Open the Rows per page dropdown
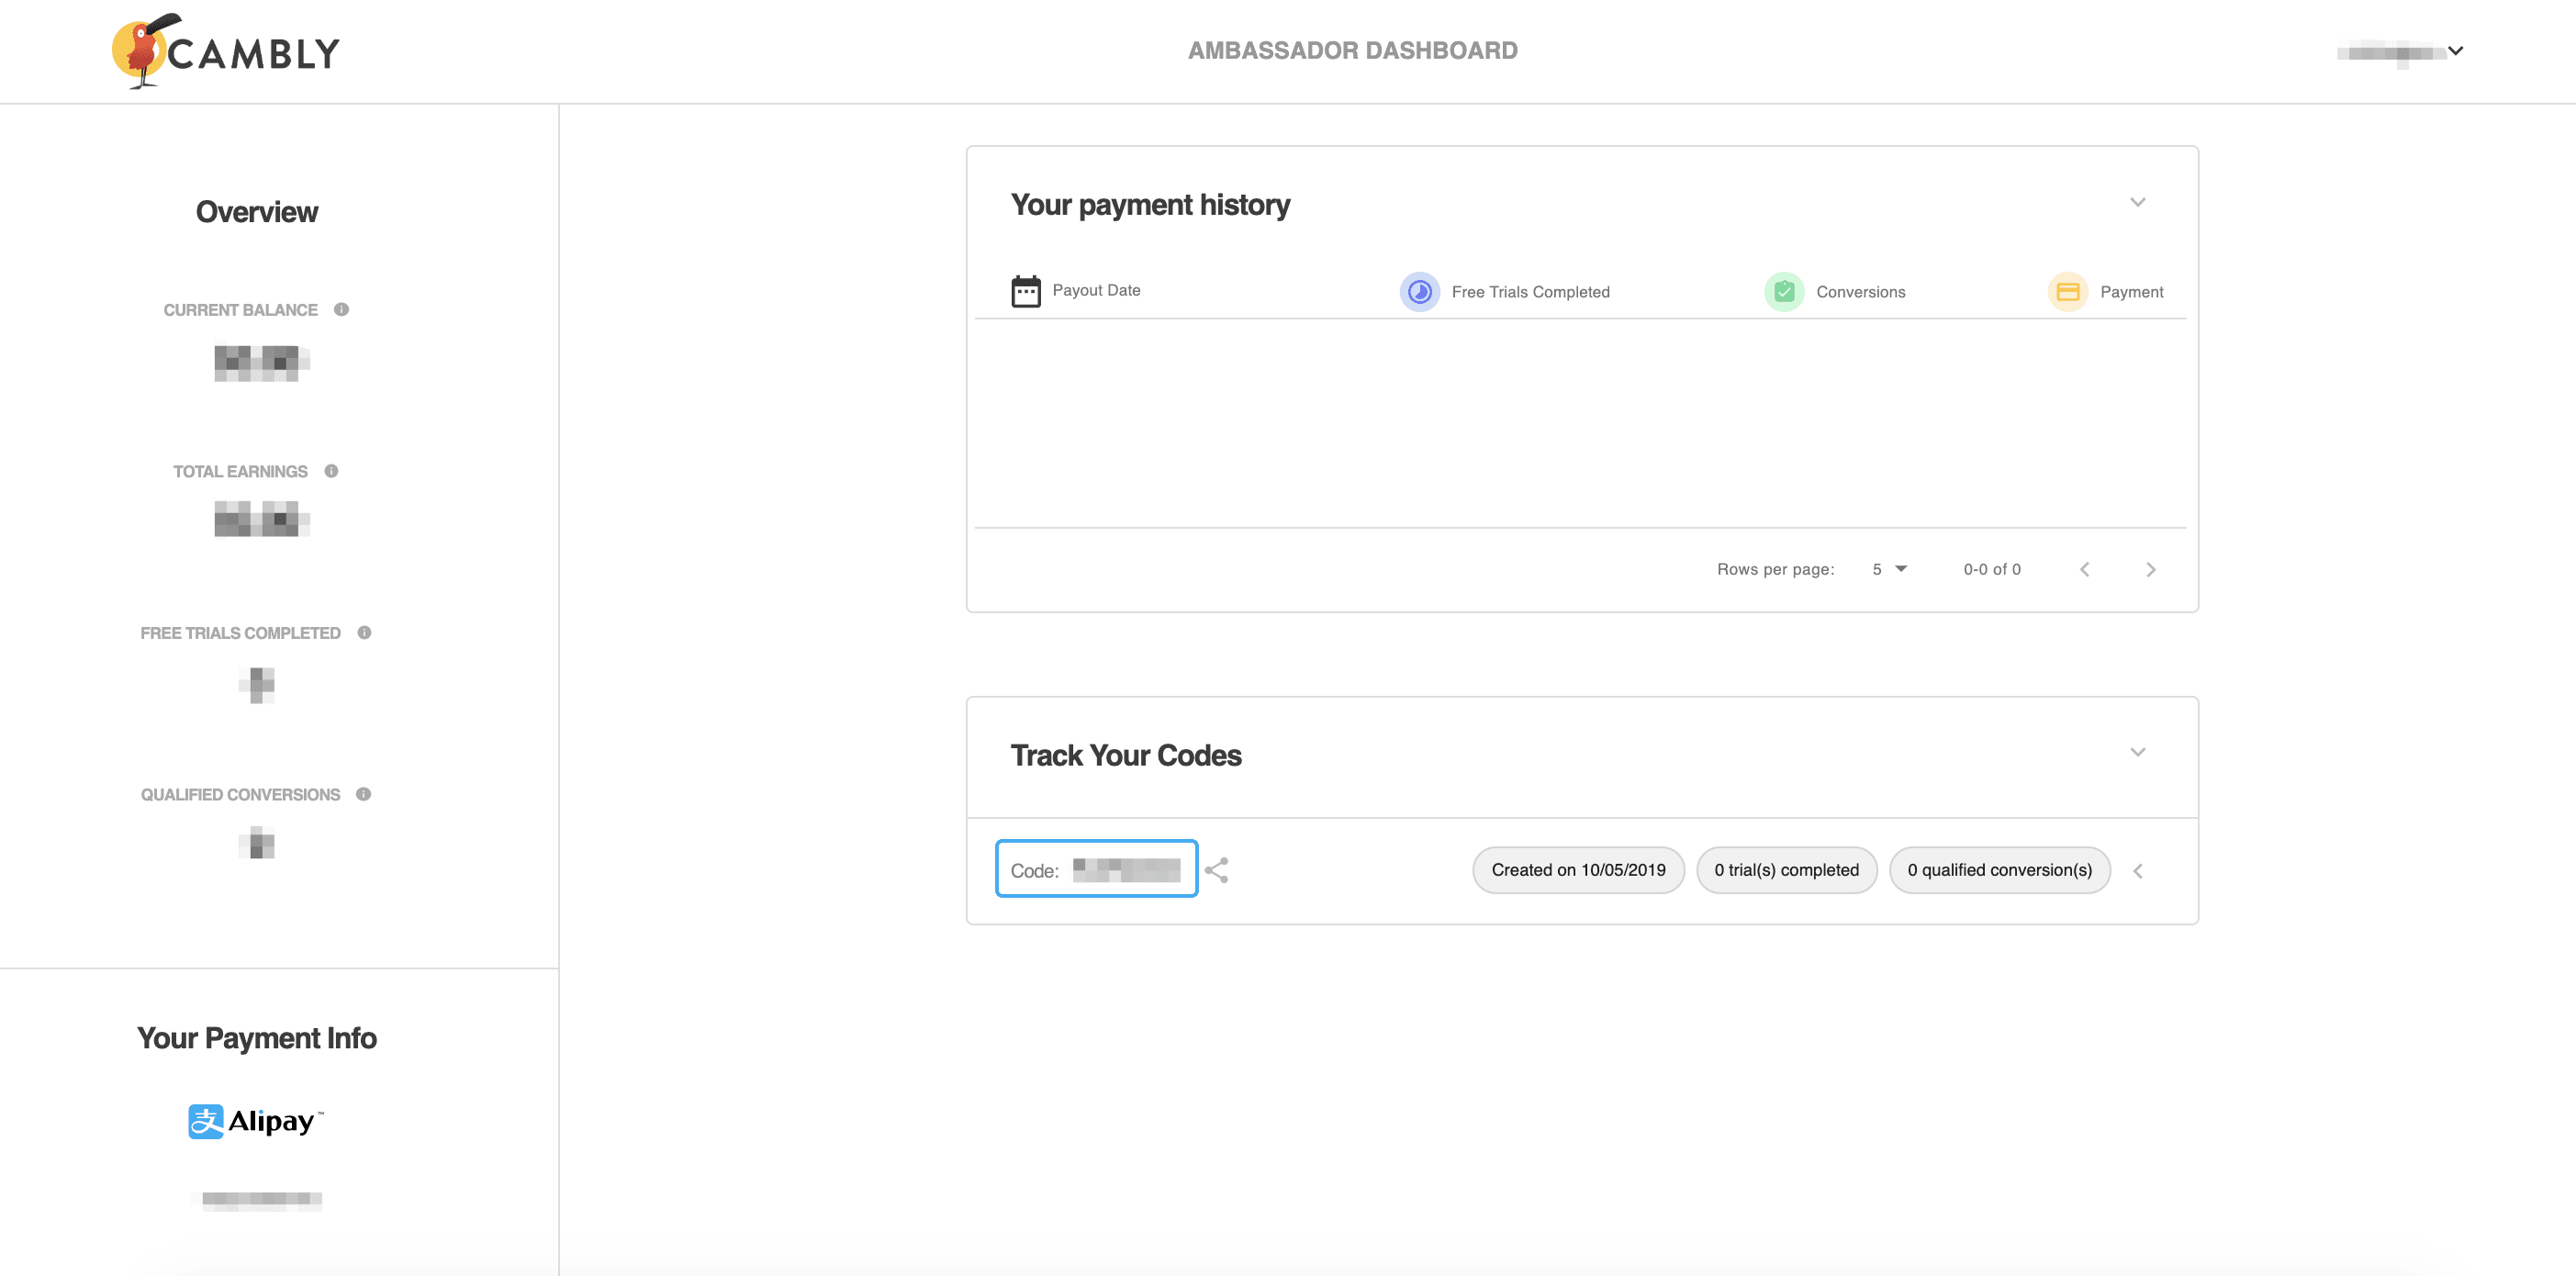The image size is (2576, 1276). 1889,569
